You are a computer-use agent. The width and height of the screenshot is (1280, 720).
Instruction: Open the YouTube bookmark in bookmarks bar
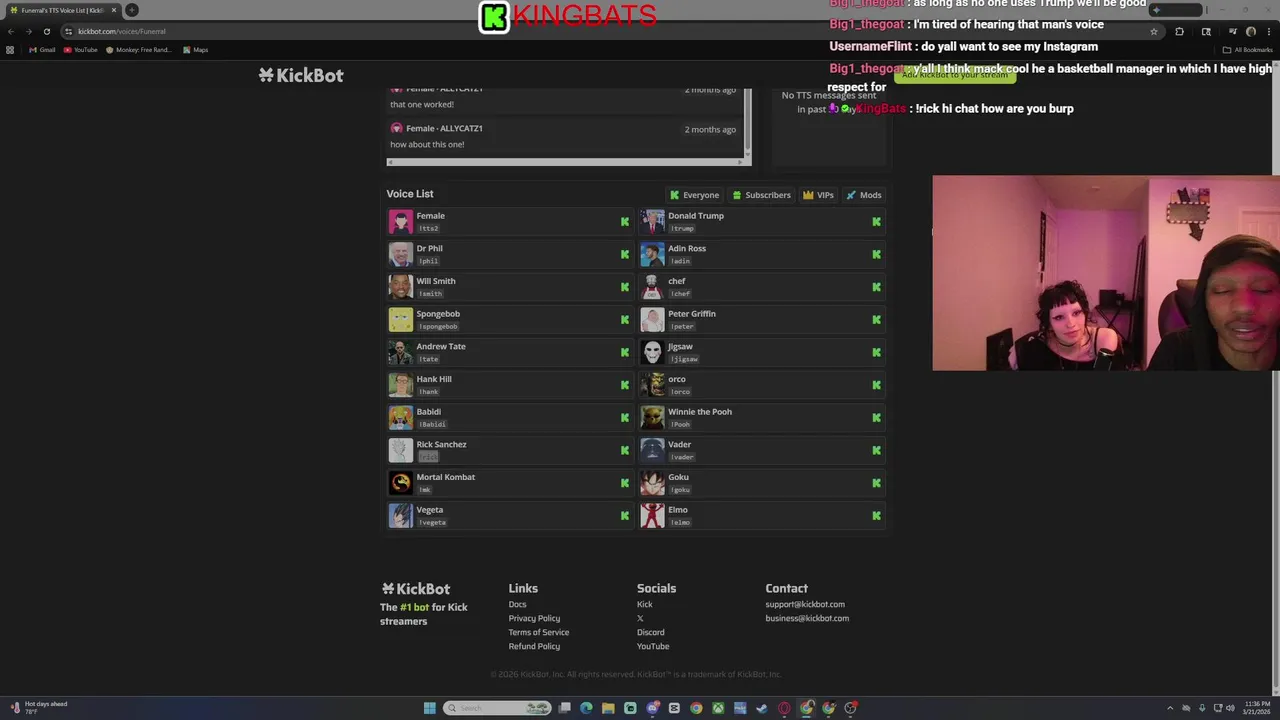tap(80, 50)
